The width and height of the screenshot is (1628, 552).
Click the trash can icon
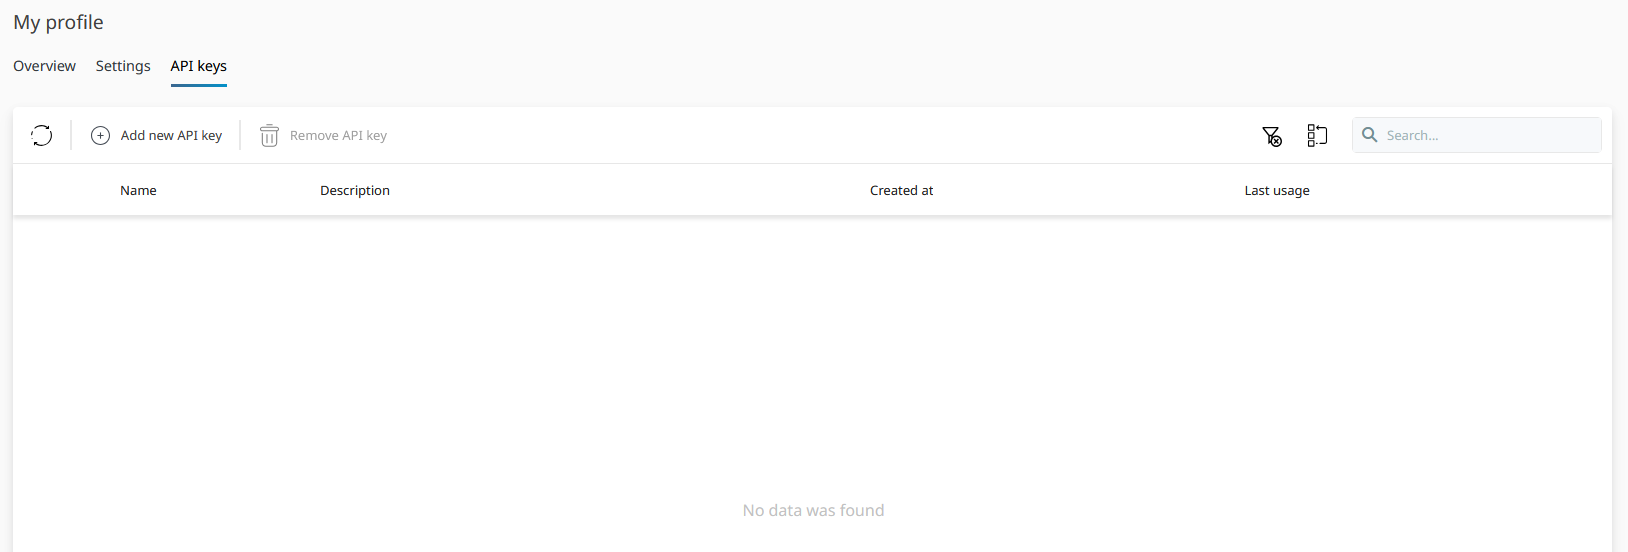pyautogui.click(x=269, y=135)
